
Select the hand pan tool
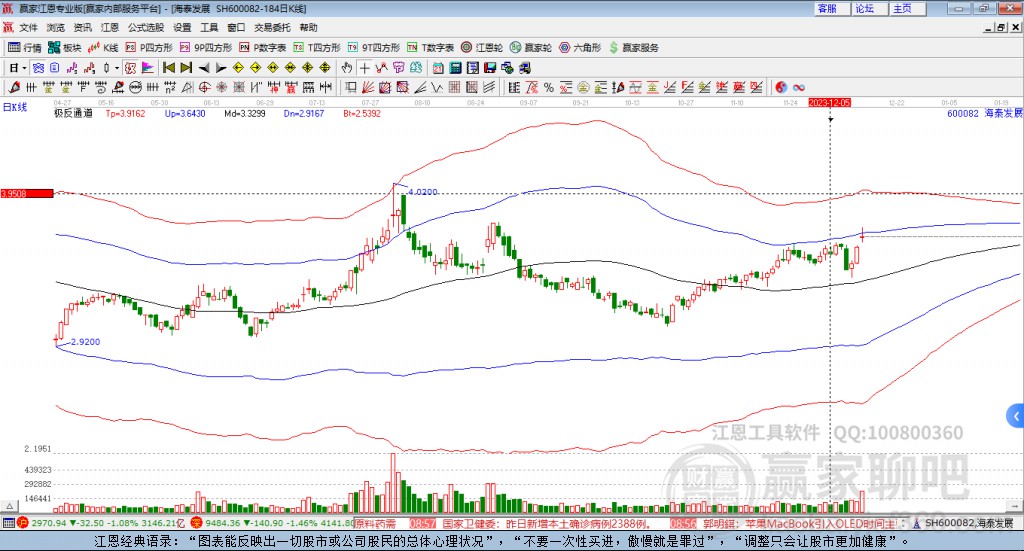pos(347,68)
